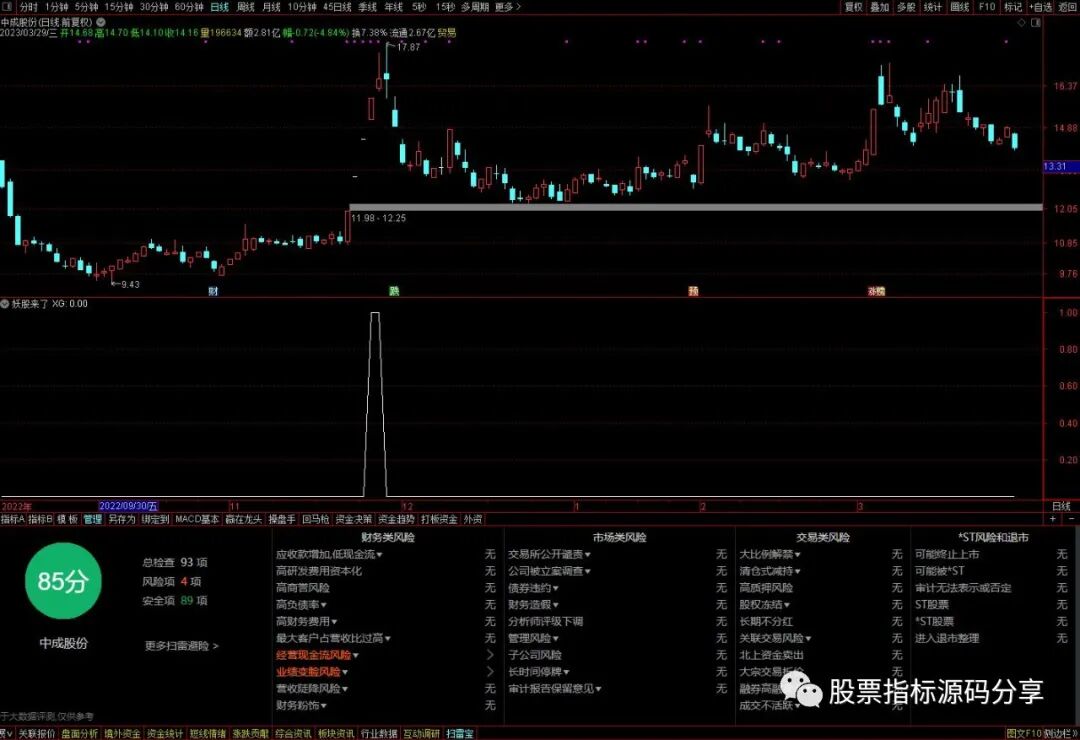The image size is (1080, 740).
Task: Click 风险项 4 项 count
Action: 172,582
